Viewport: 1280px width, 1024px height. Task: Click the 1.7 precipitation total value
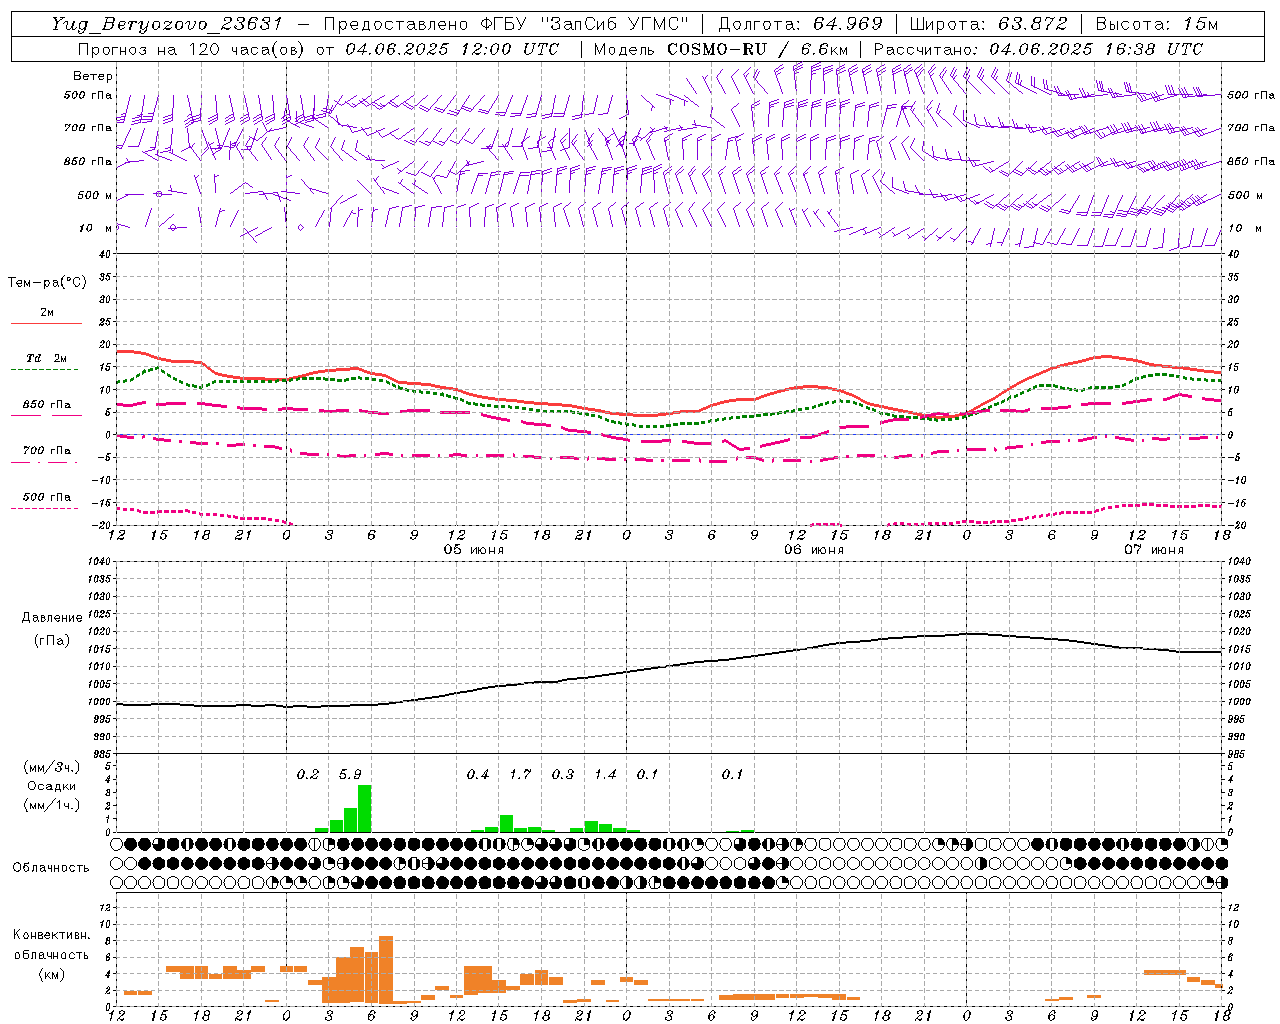pyautogui.click(x=520, y=775)
